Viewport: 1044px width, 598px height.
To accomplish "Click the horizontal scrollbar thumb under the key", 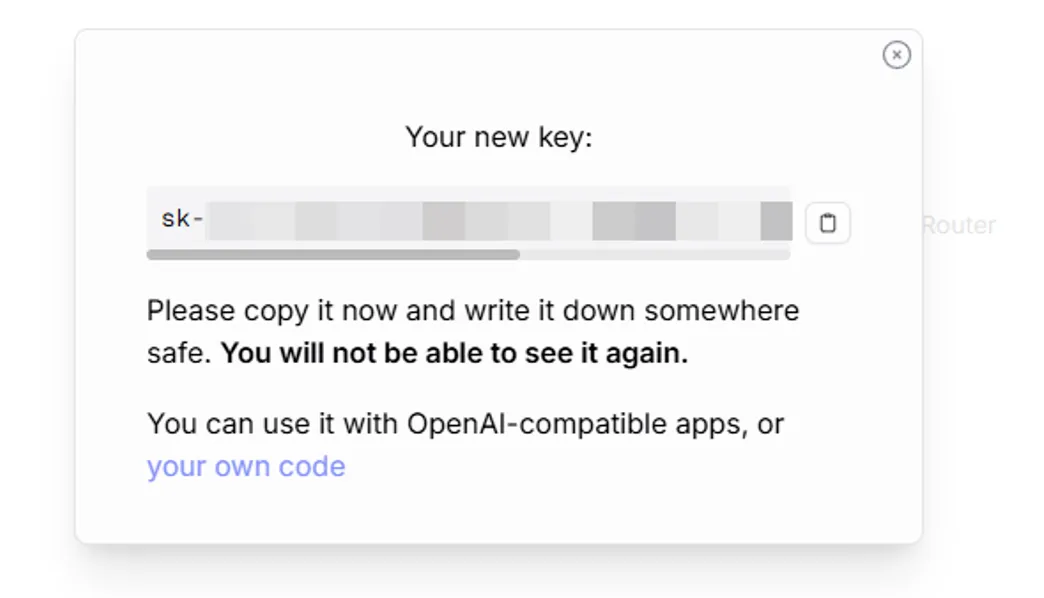I will pos(332,255).
